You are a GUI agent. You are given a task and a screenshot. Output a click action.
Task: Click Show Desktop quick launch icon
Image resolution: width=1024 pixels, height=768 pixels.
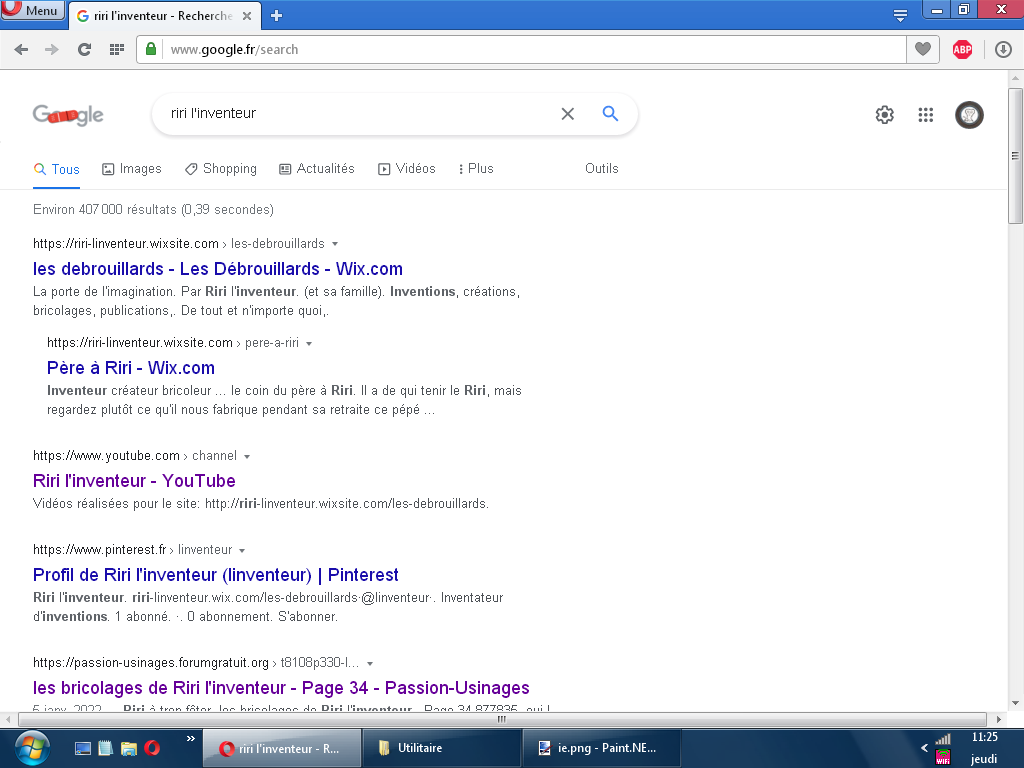(x=83, y=748)
